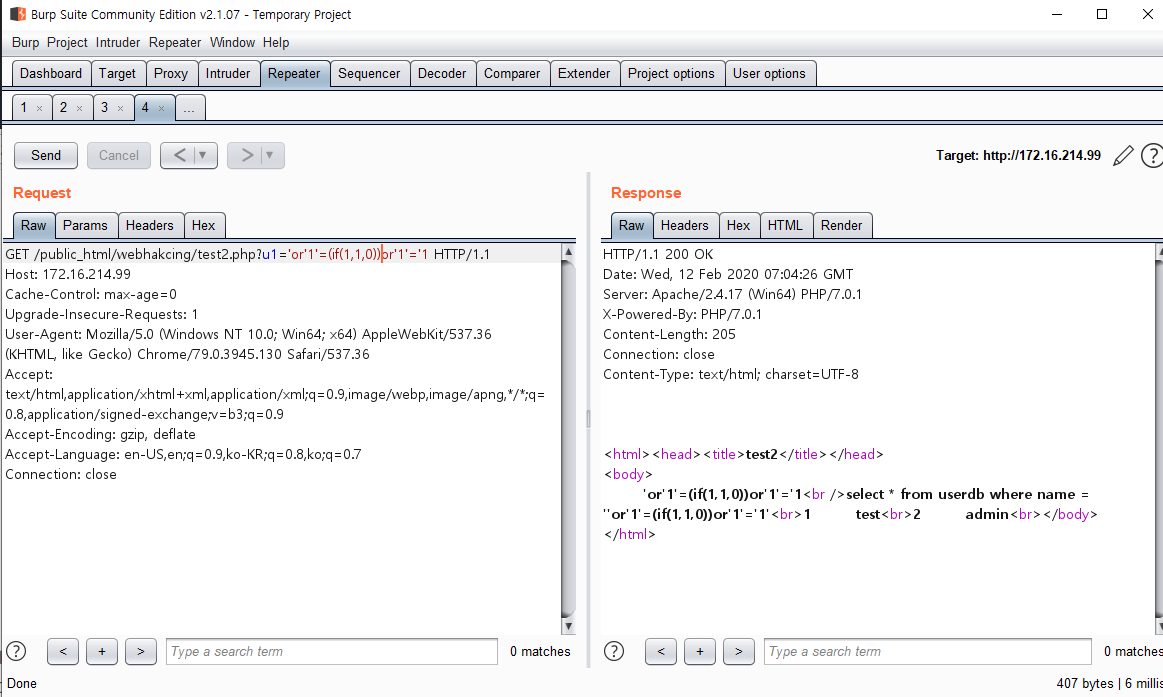Click the pencil icon to edit target

(1123, 156)
